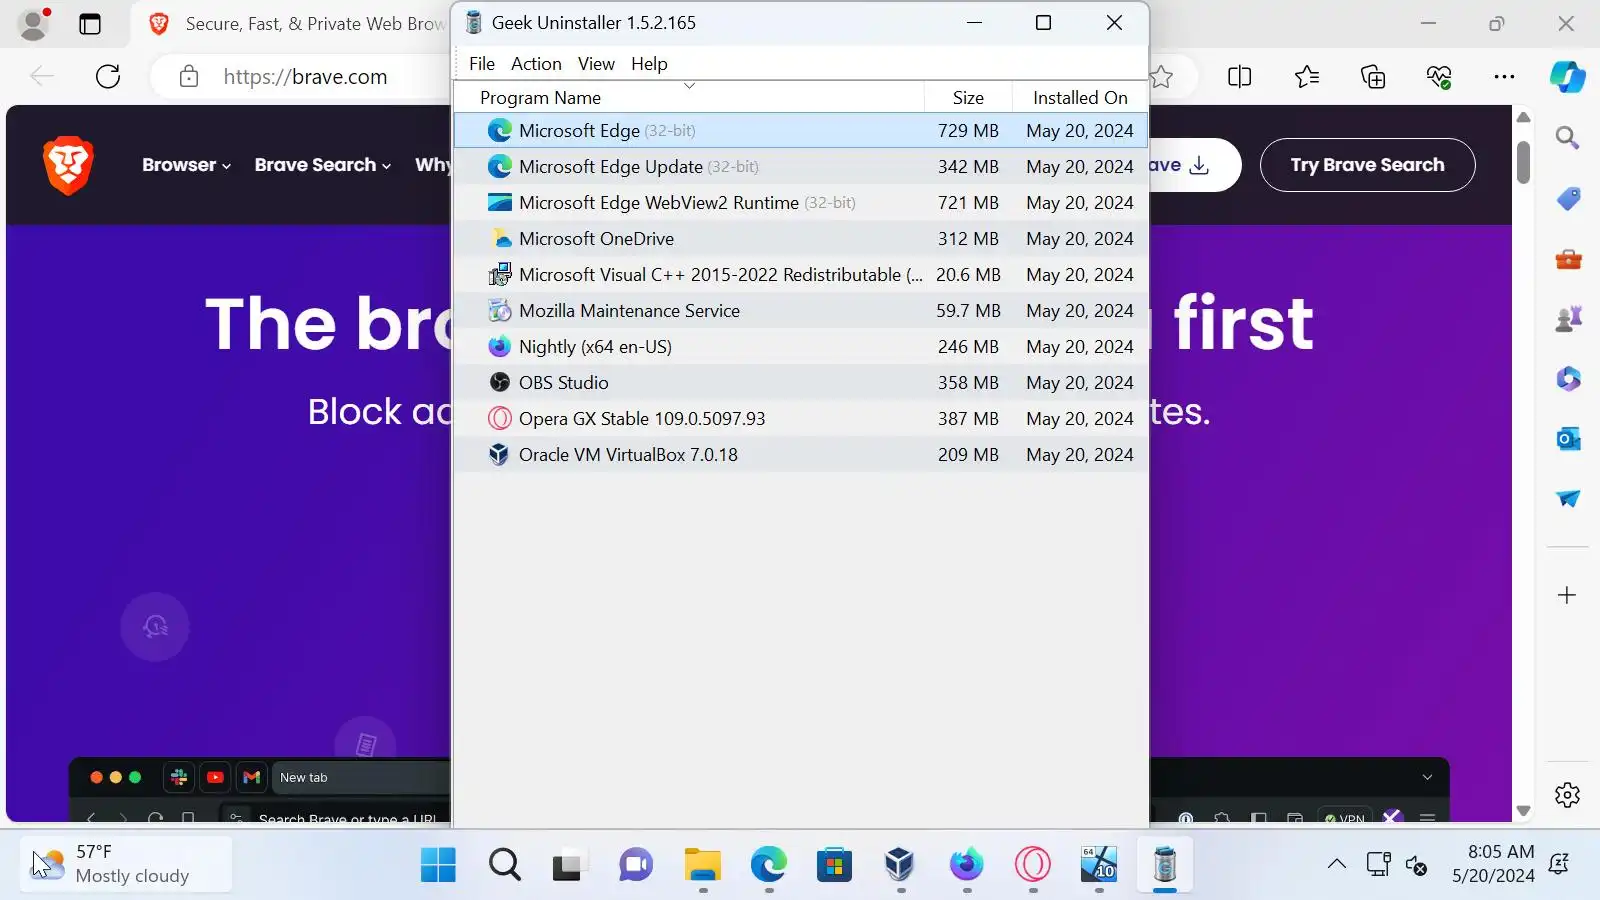Click the Oracle VM VirtualBox list icon

click(x=499, y=455)
